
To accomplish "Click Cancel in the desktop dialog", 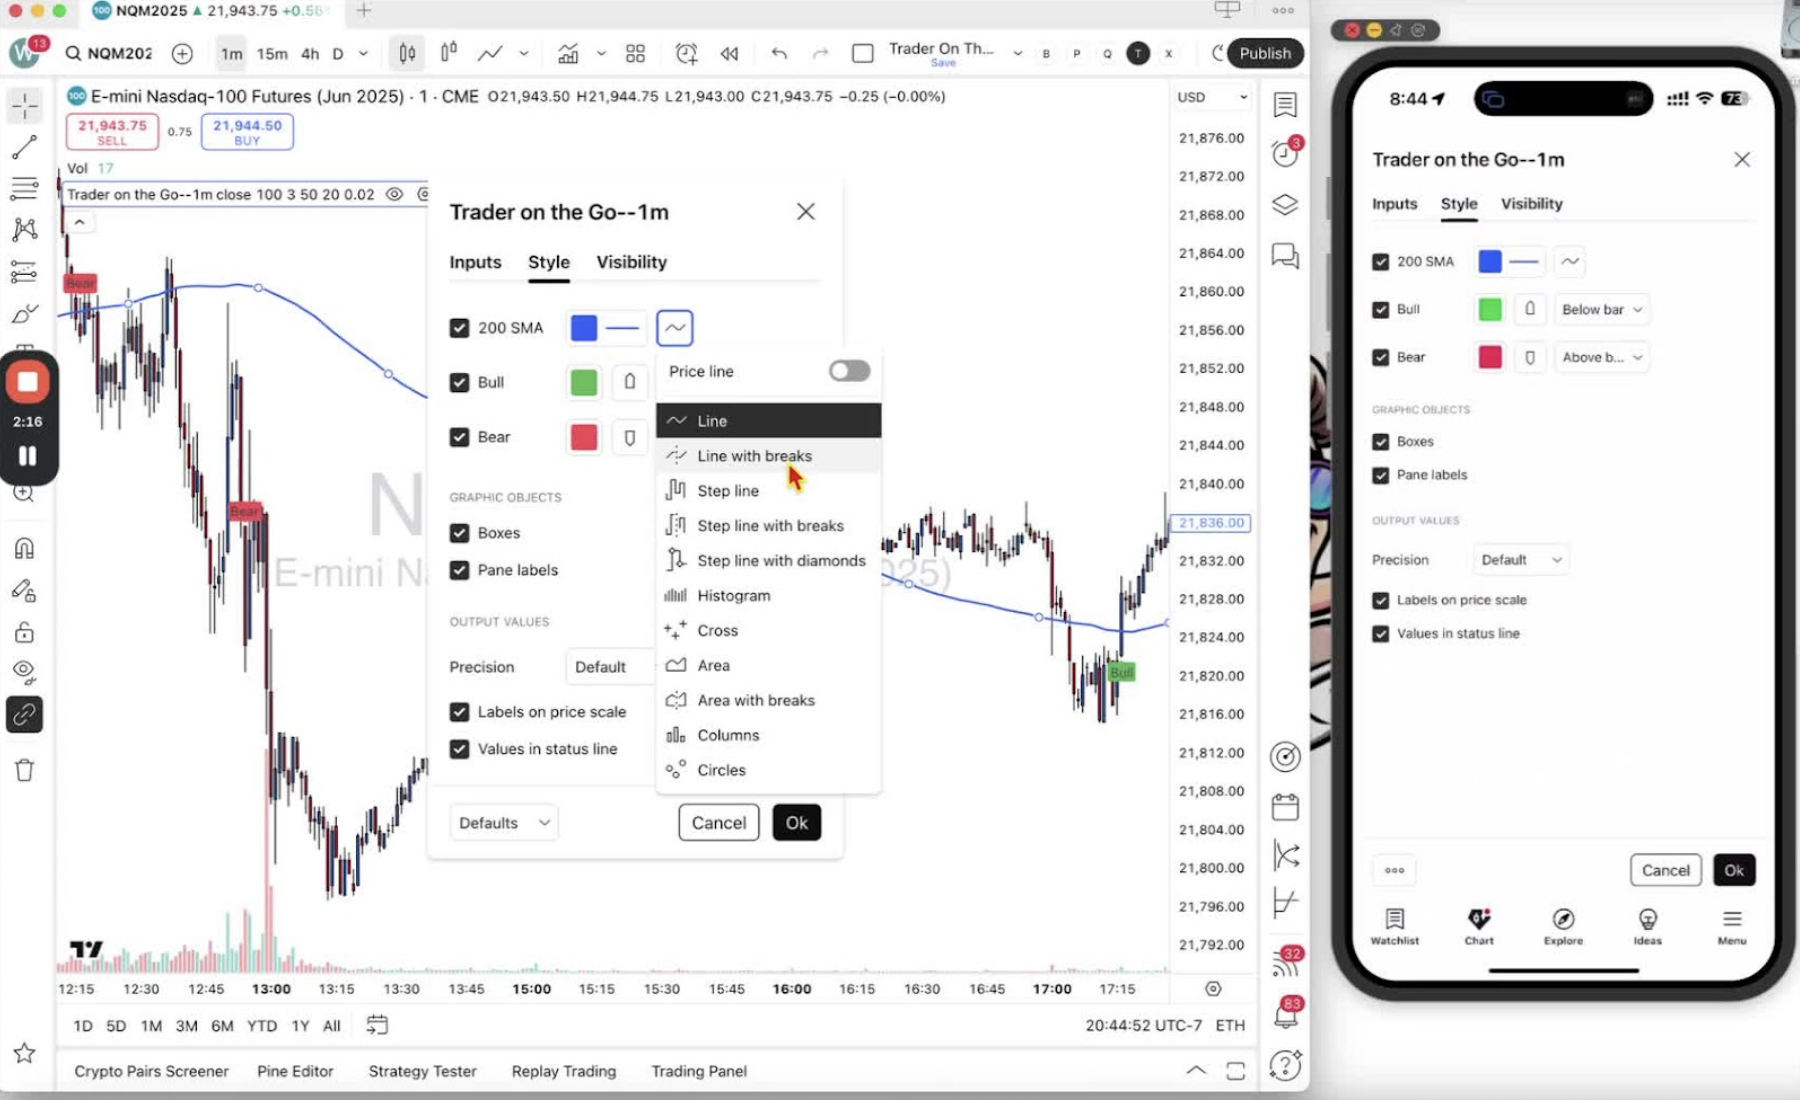I will click(719, 823).
